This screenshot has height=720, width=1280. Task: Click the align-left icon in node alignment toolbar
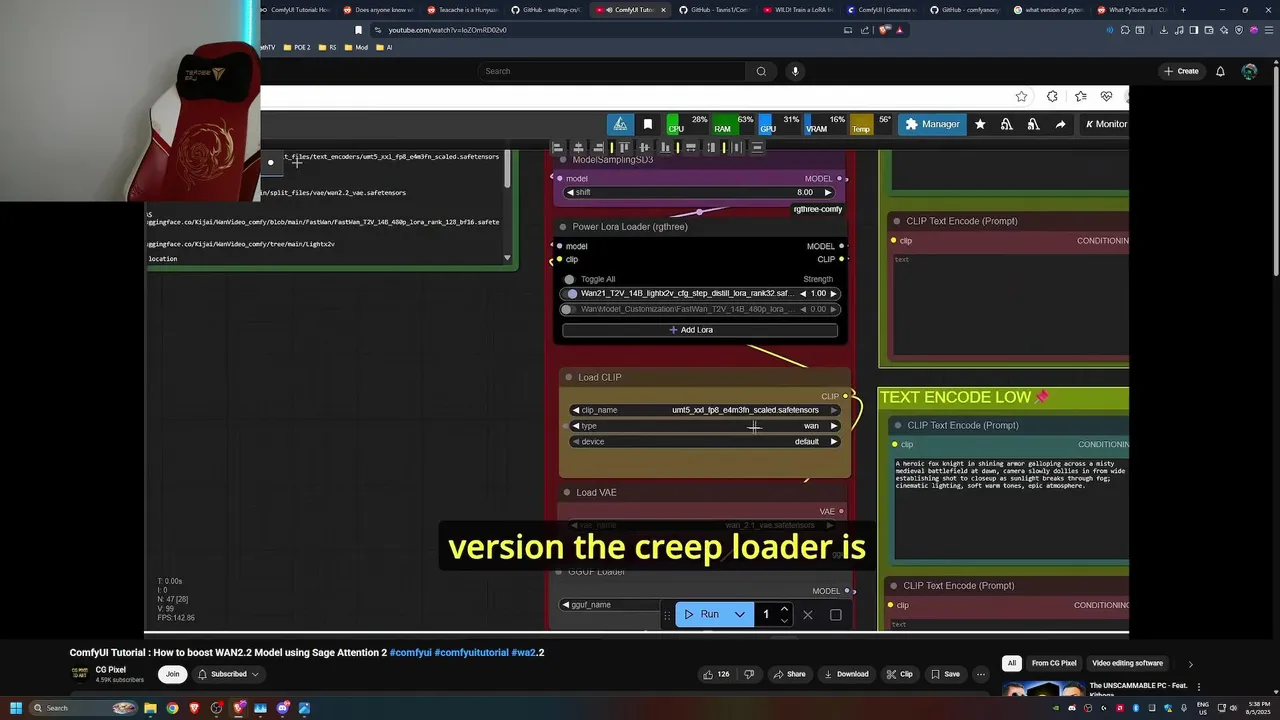pos(558,147)
